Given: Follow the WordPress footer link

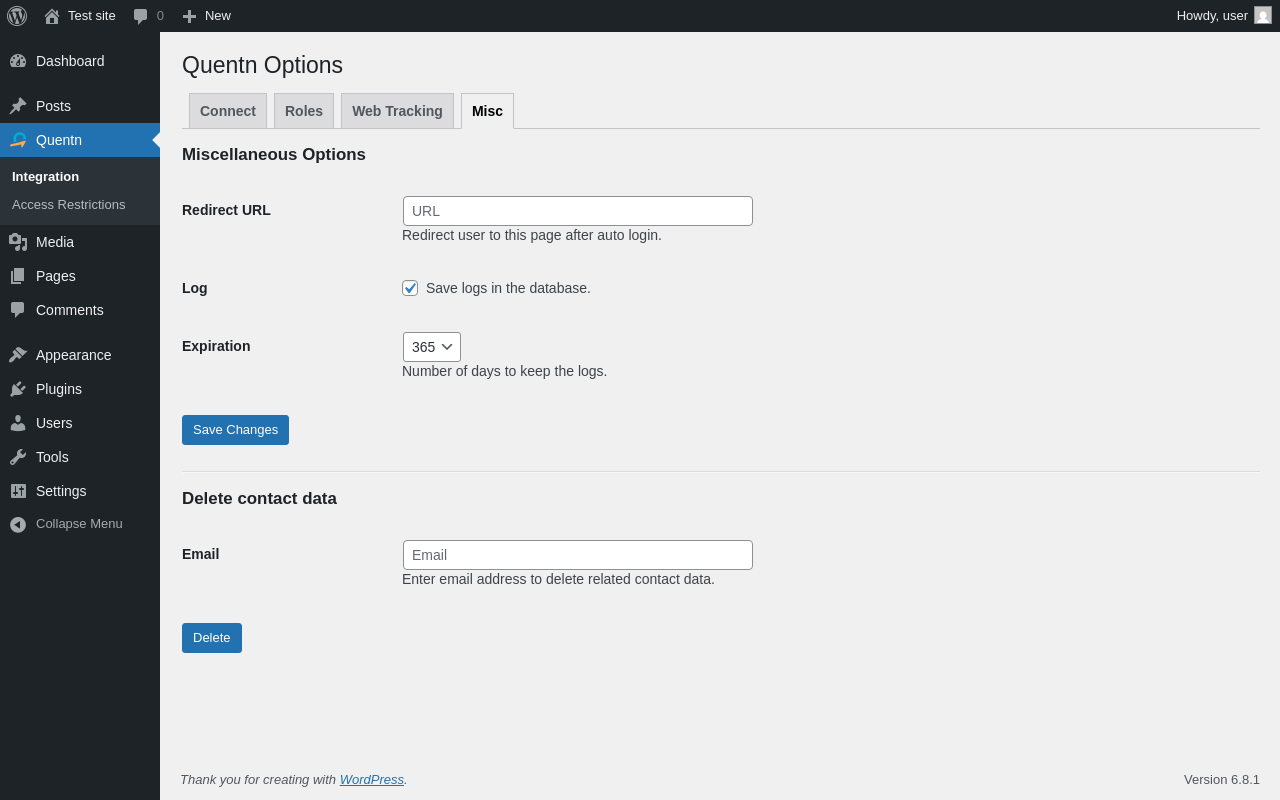Looking at the screenshot, I should pyautogui.click(x=371, y=779).
